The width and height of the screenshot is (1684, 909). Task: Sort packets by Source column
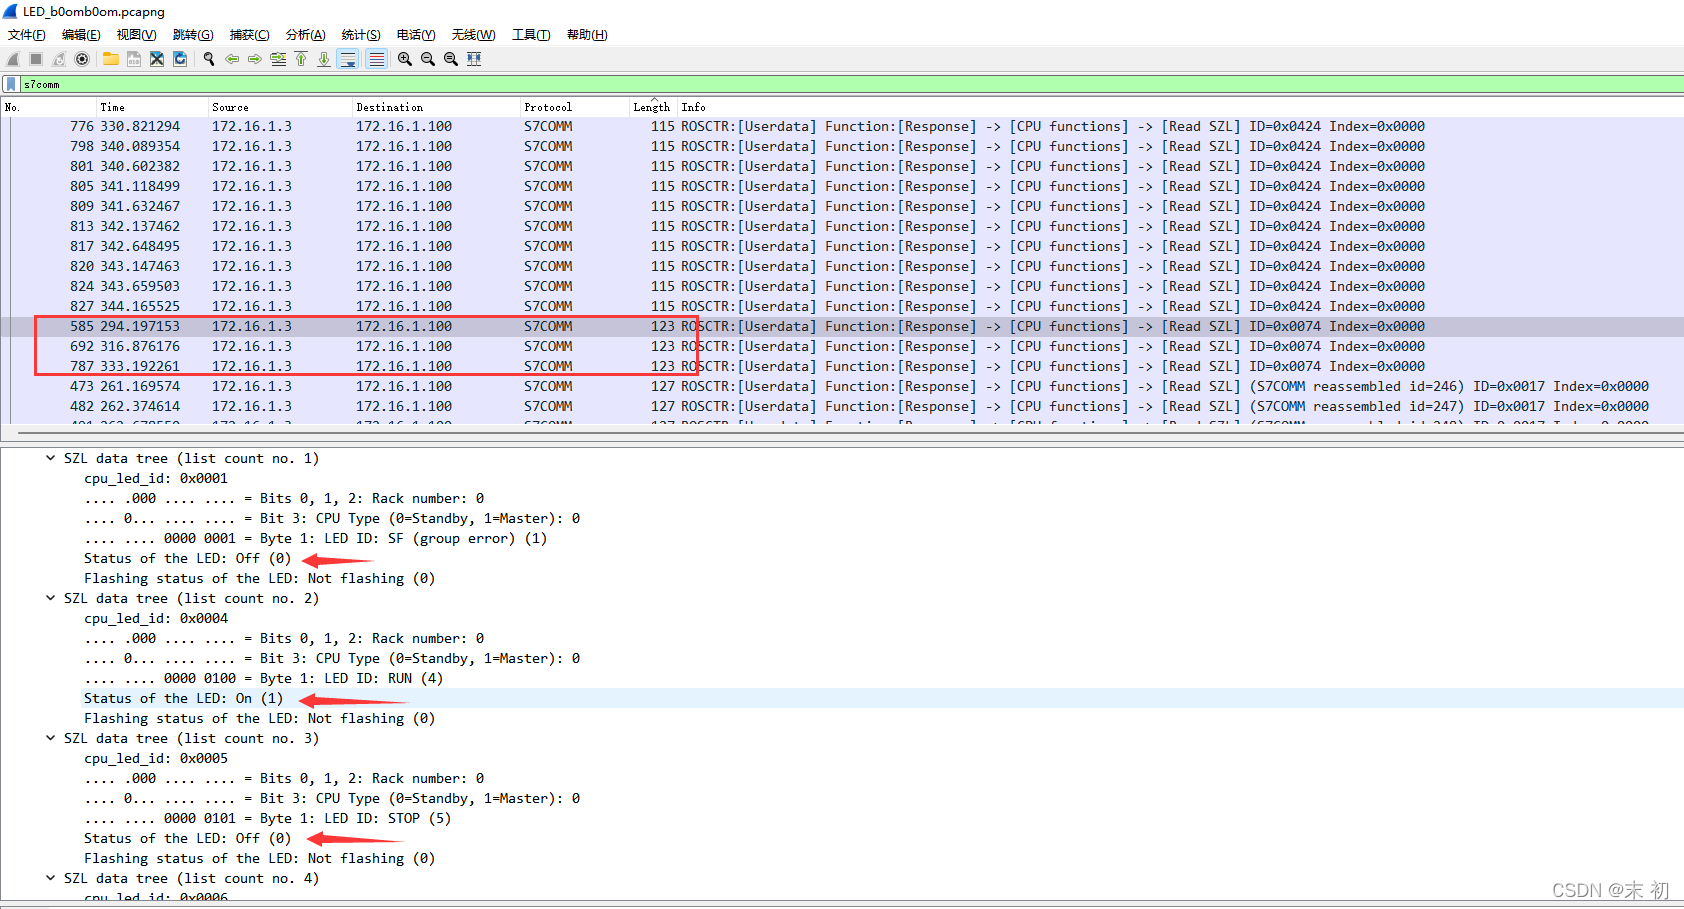280,107
